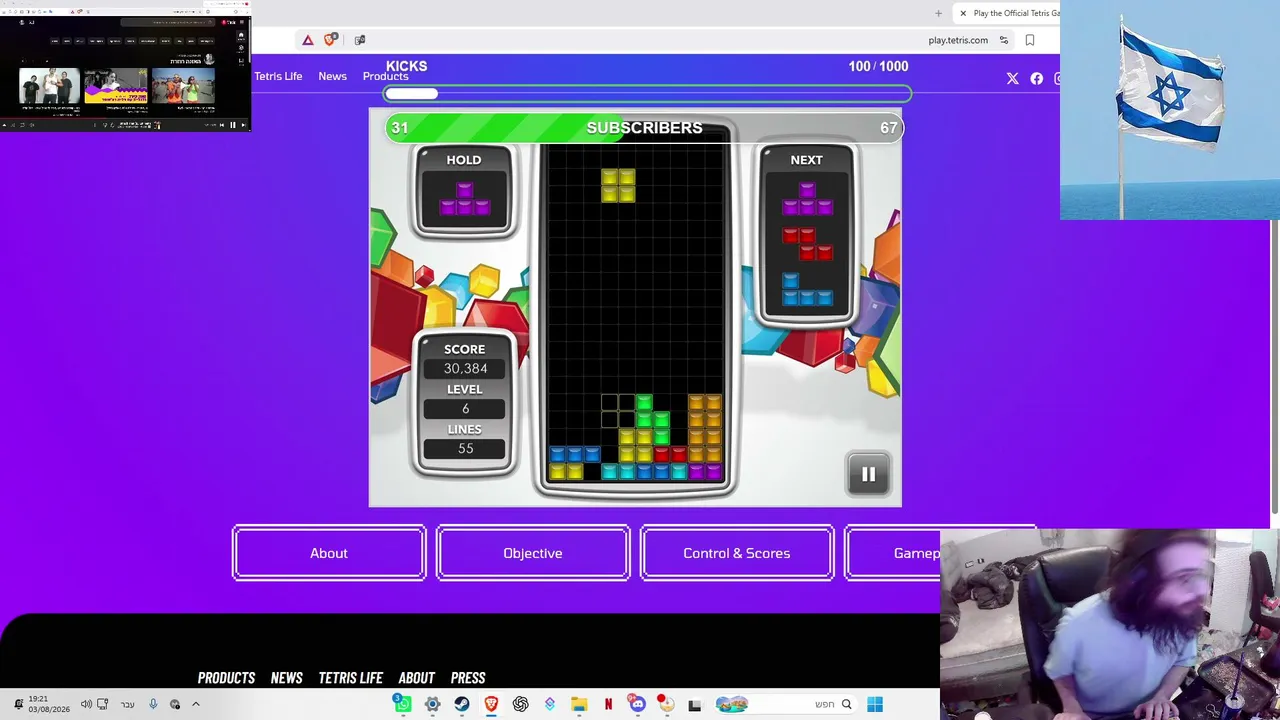
Task: Open the first video thumbnail in small window
Action: tap(49, 86)
